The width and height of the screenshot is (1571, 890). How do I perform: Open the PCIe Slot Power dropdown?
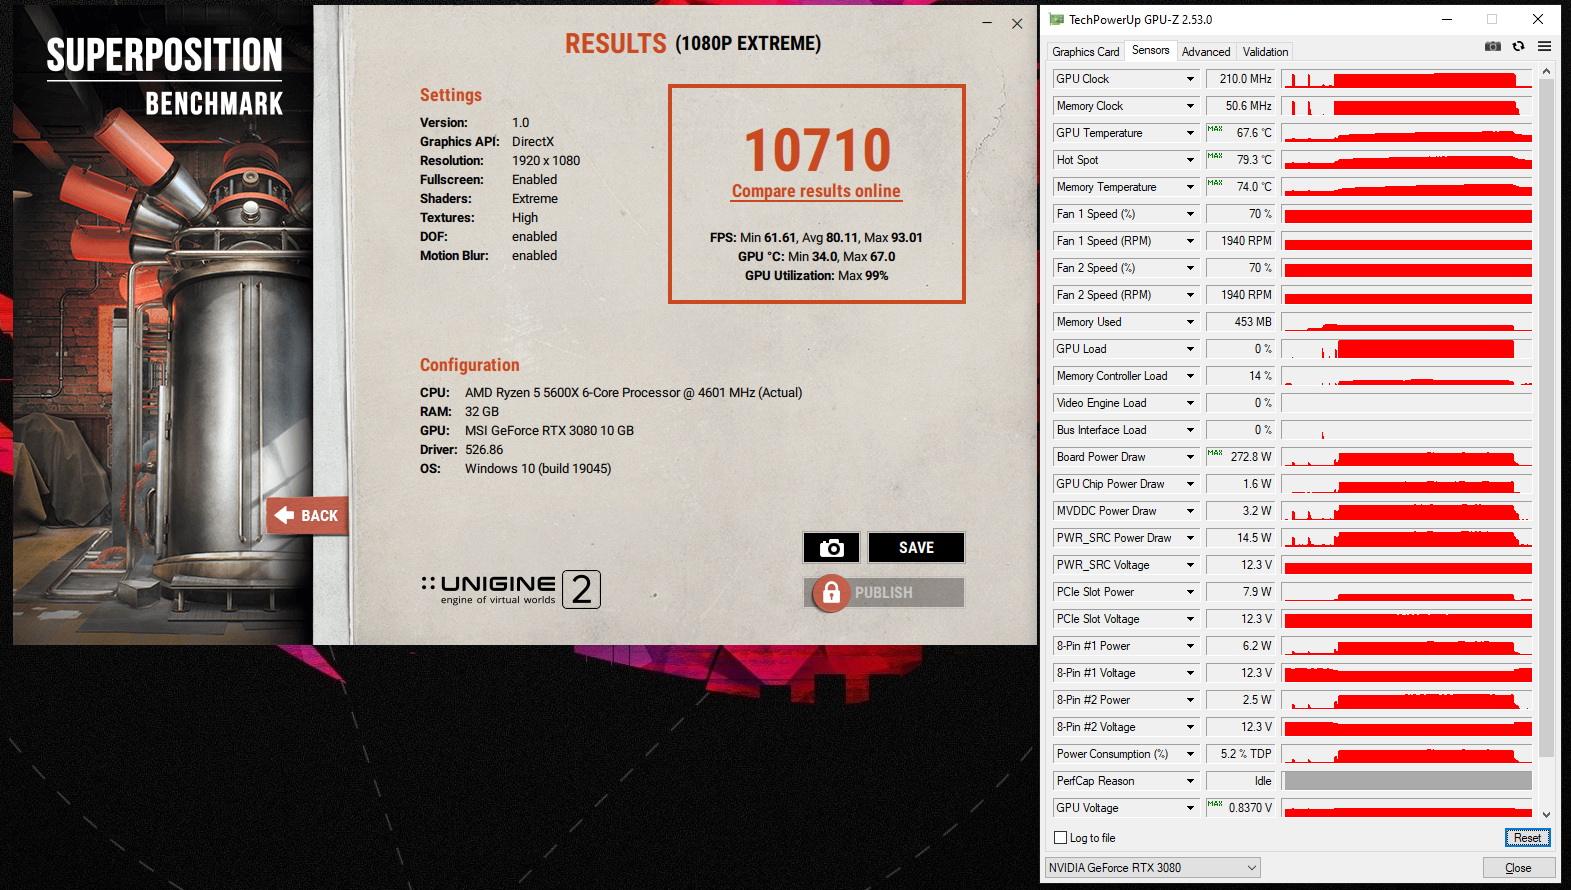1190,592
